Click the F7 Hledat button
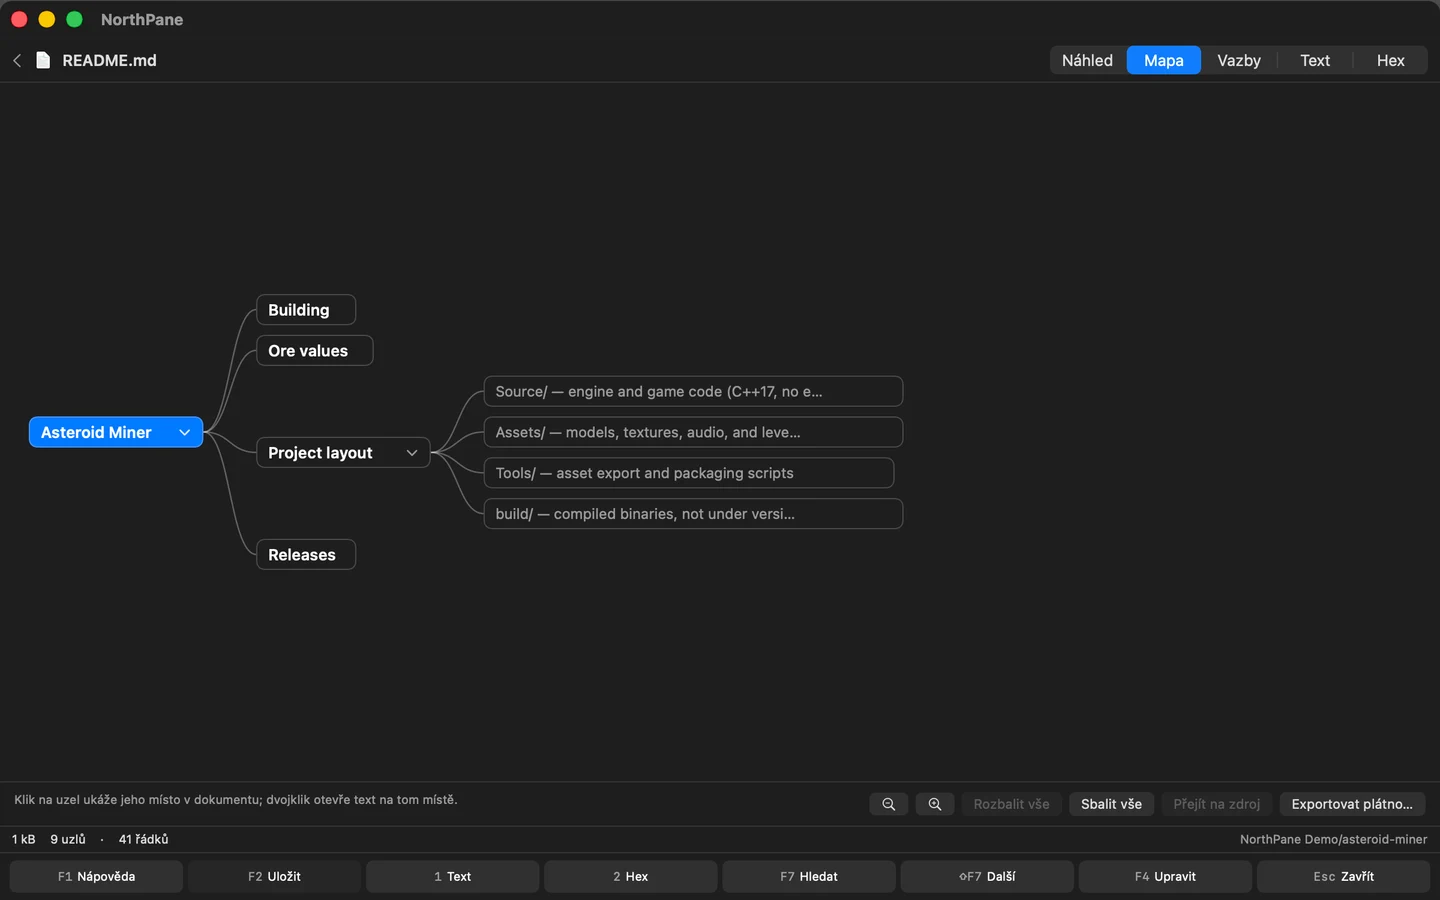Image resolution: width=1440 pixels, height=900 pixels. tap(809, 877)
